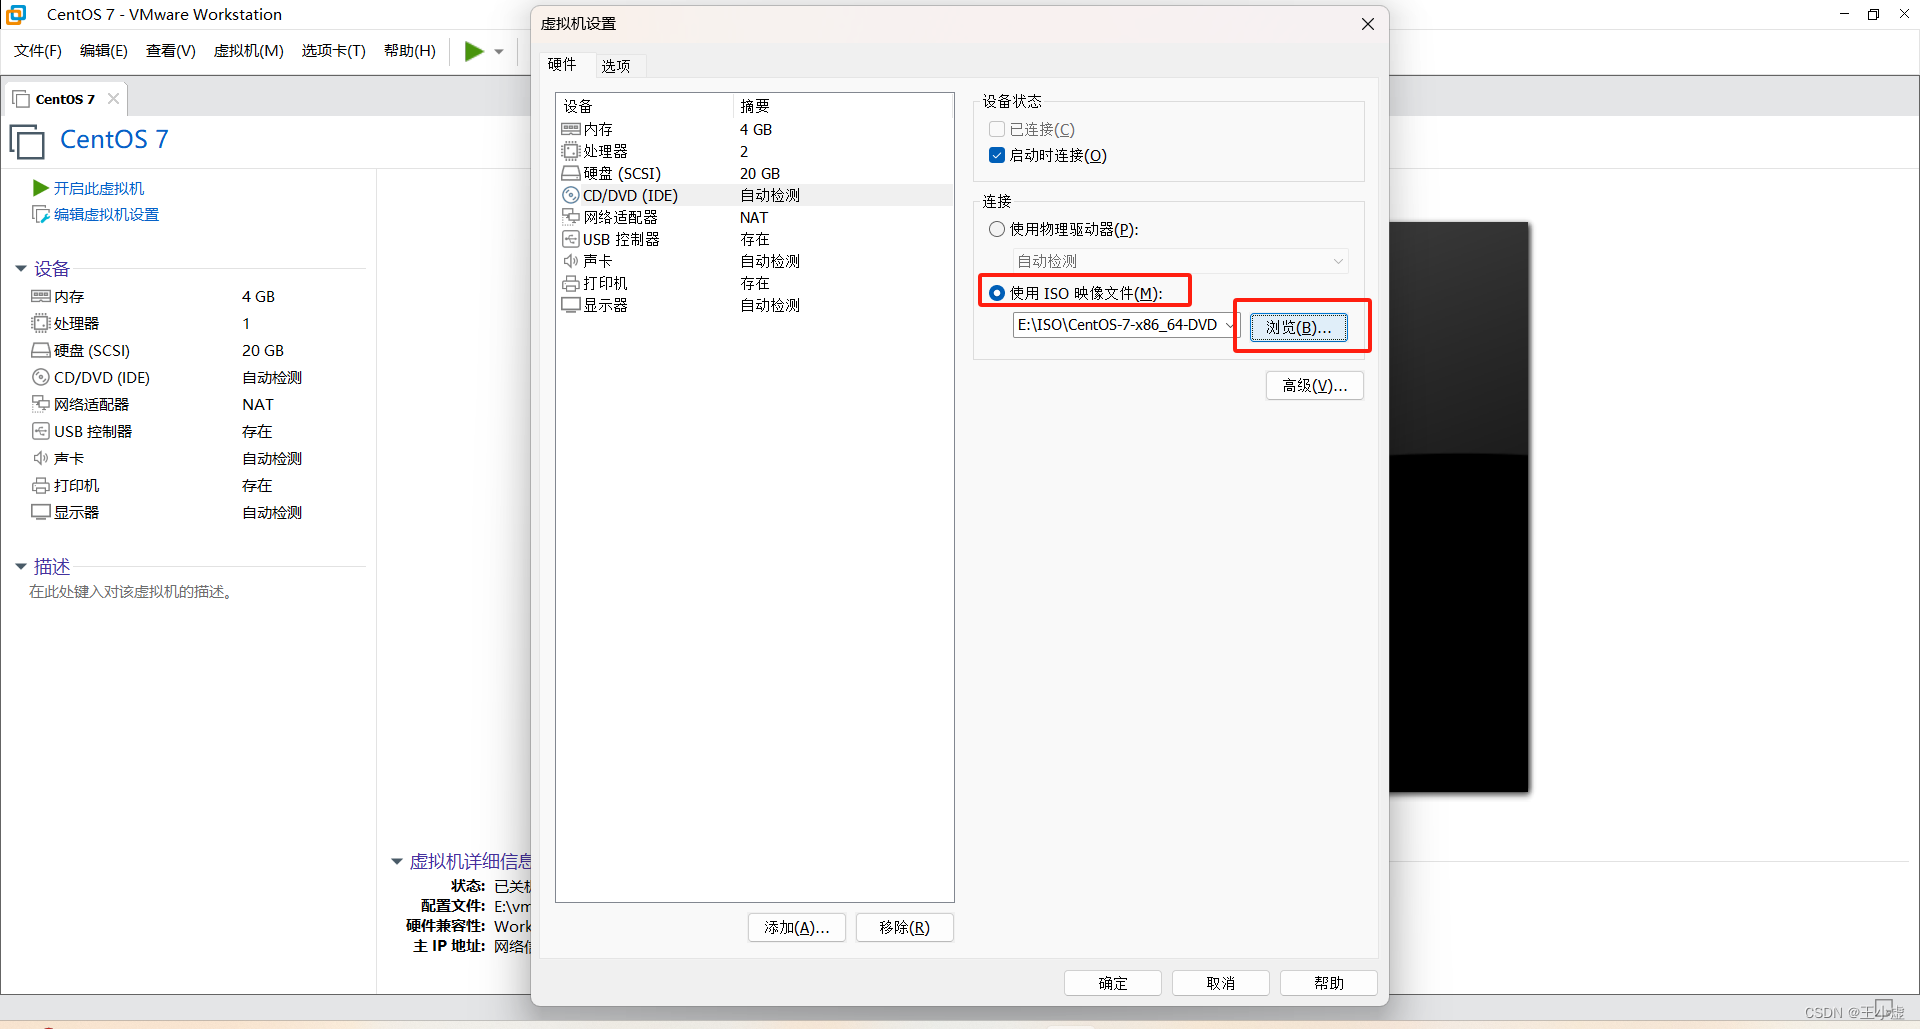
Task: Open the 编辑(E) menu
Action: (104, 51)
